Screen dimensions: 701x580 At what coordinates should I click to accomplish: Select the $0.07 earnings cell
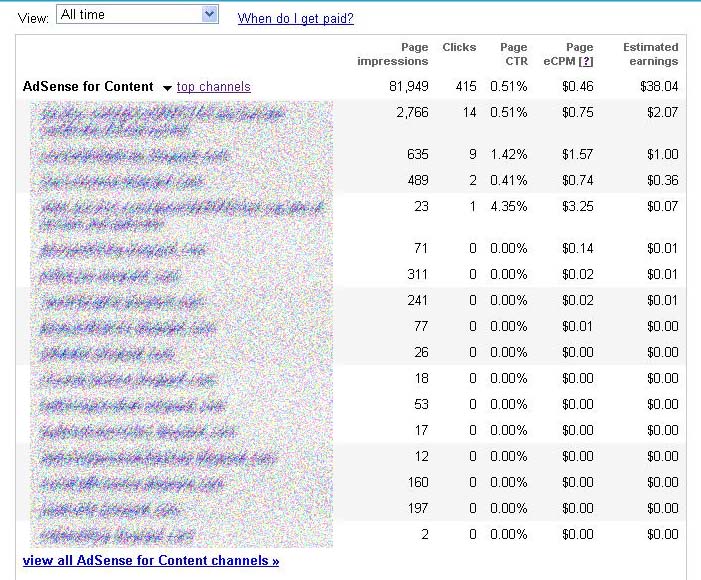pos(663,206)
